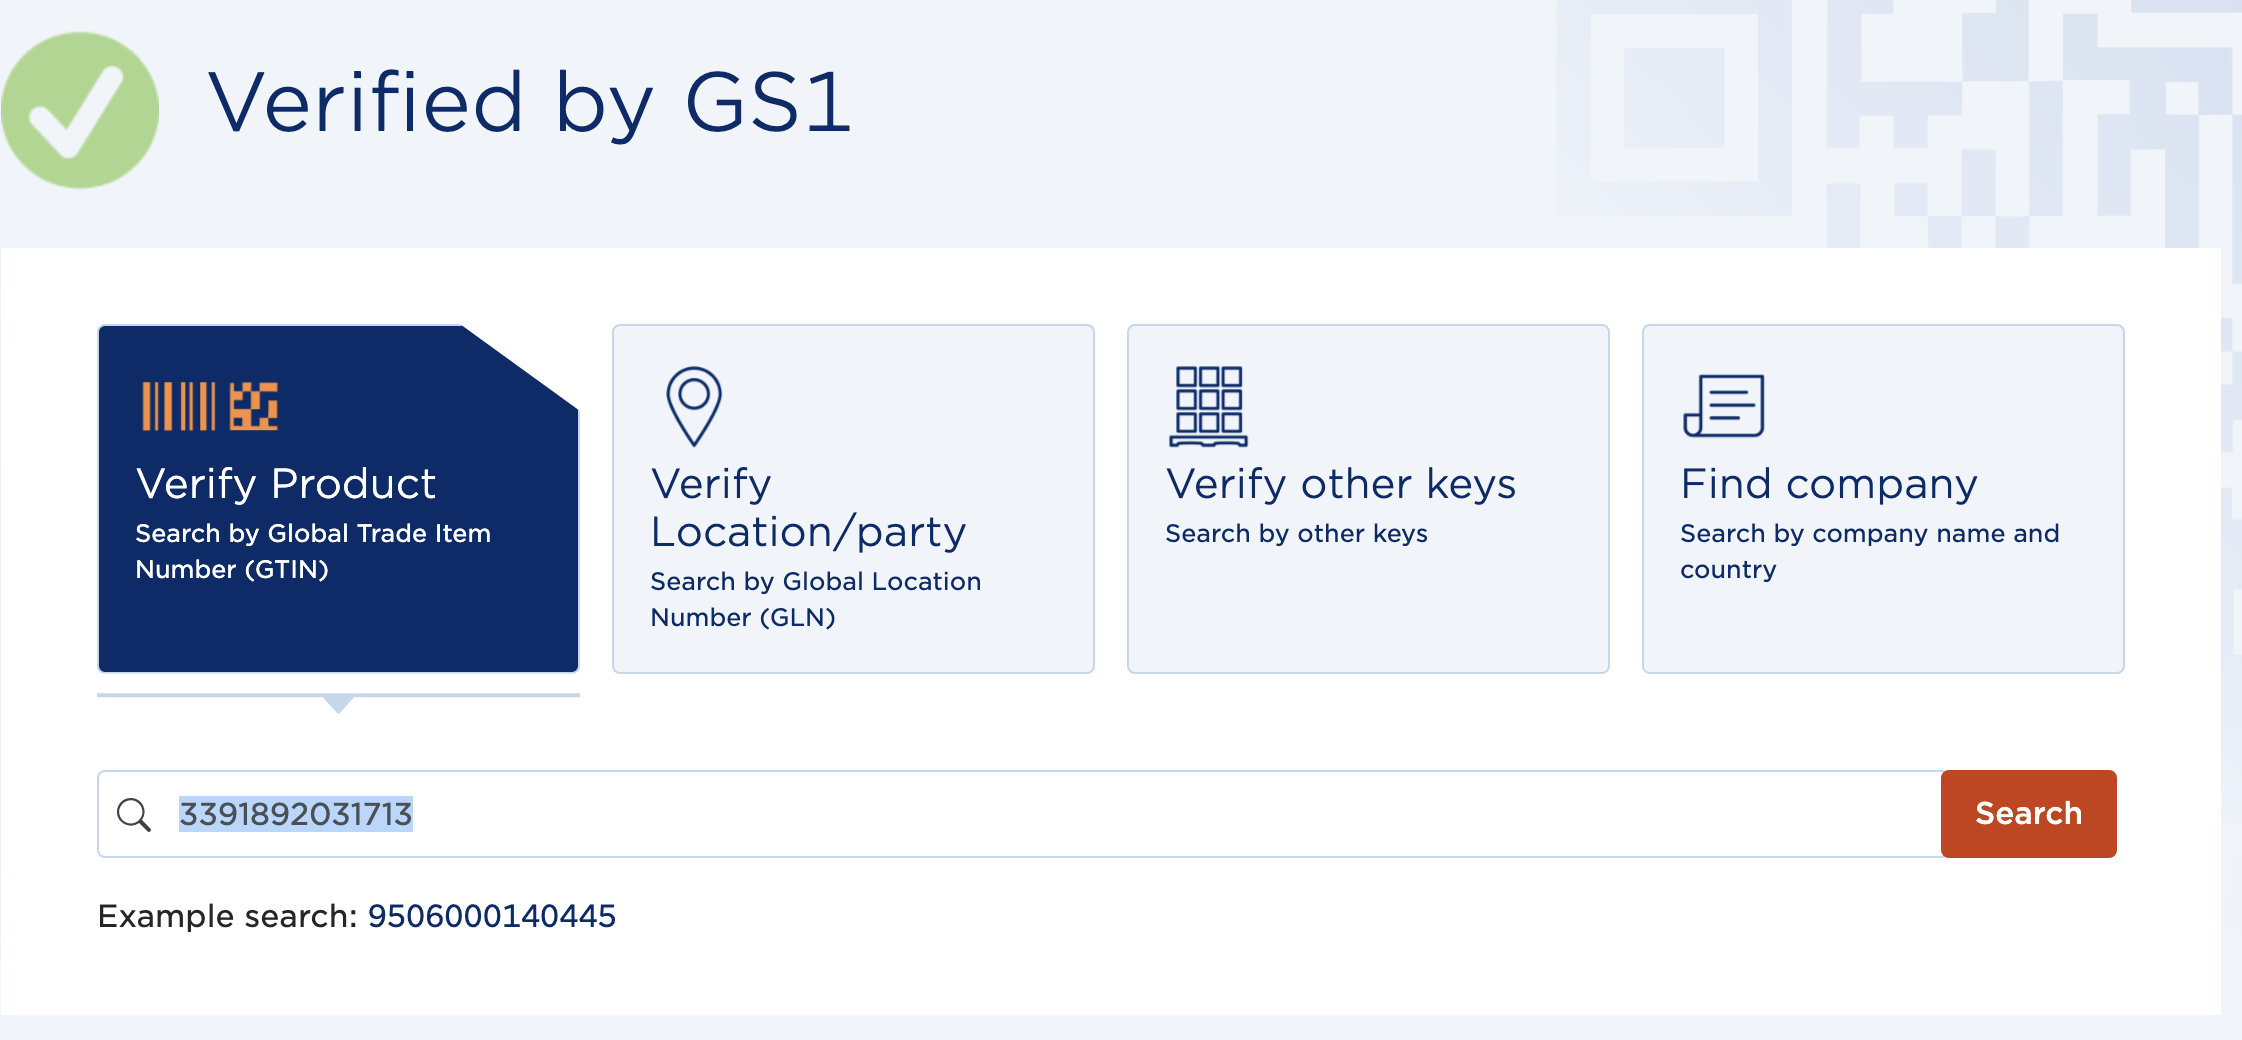Click the pallet grid icon for other keys
Viewport: 2242px width, 1040px height.
pyautogui.click(x=1209, y=406)
